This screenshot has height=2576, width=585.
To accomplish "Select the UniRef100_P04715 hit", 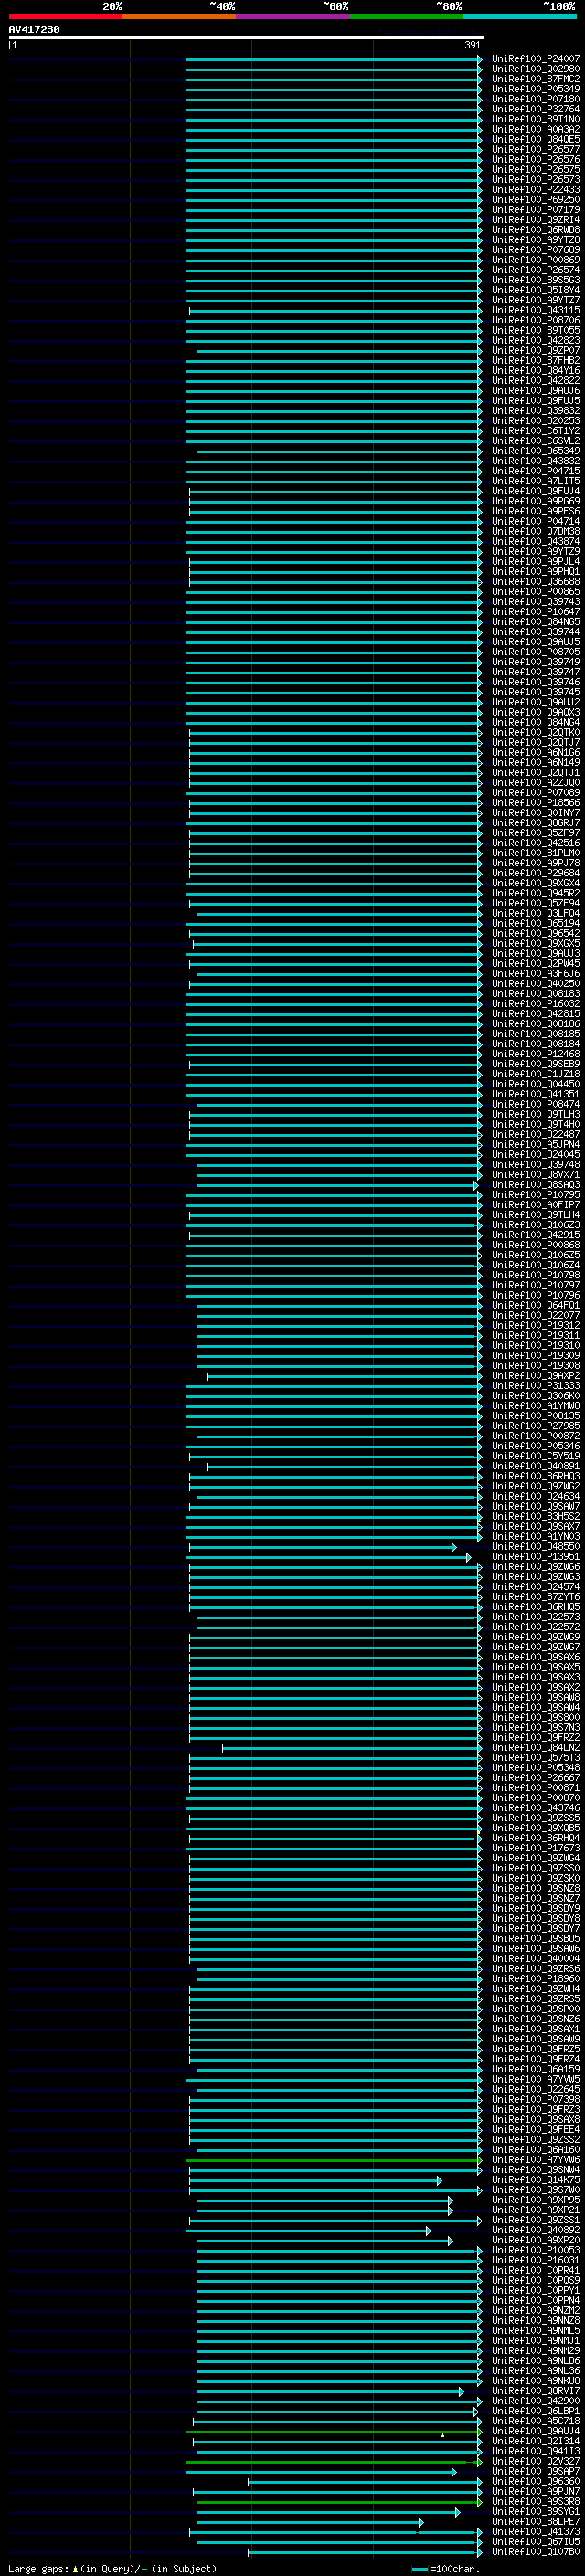I will 536,471.
